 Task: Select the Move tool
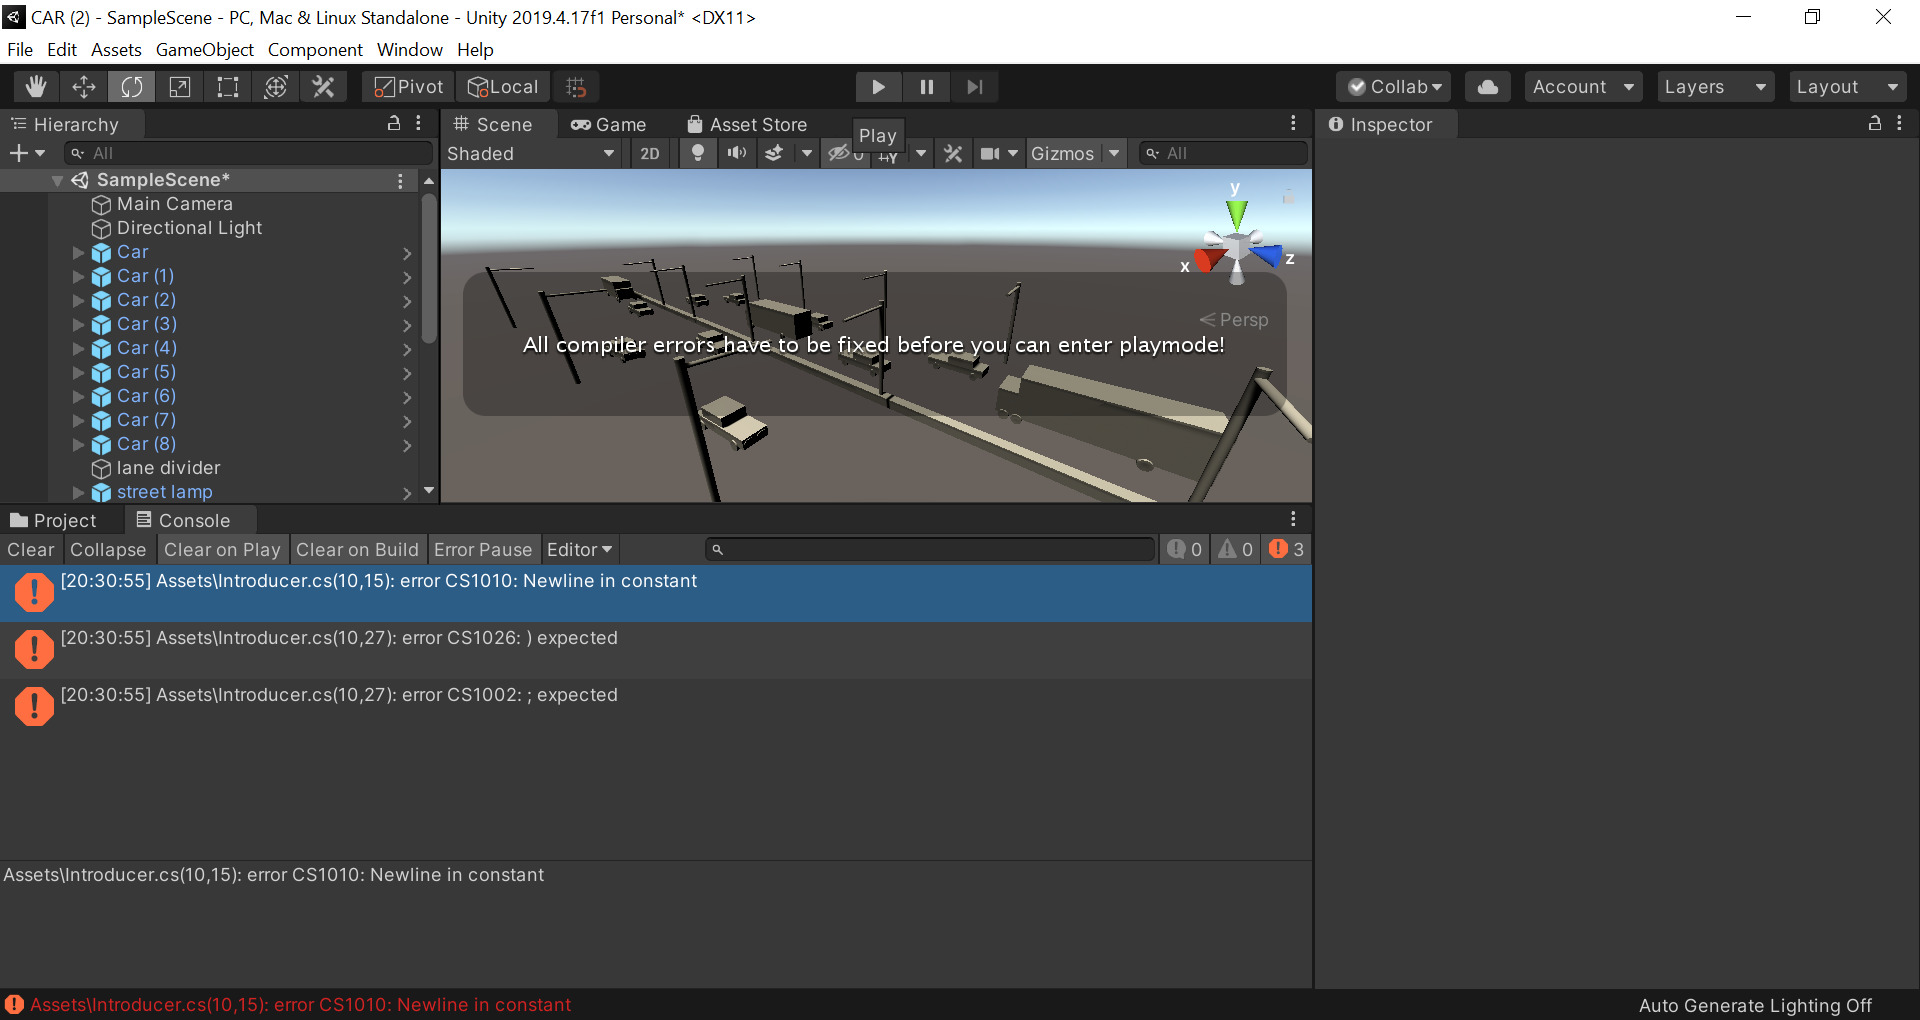click(84, 87)
